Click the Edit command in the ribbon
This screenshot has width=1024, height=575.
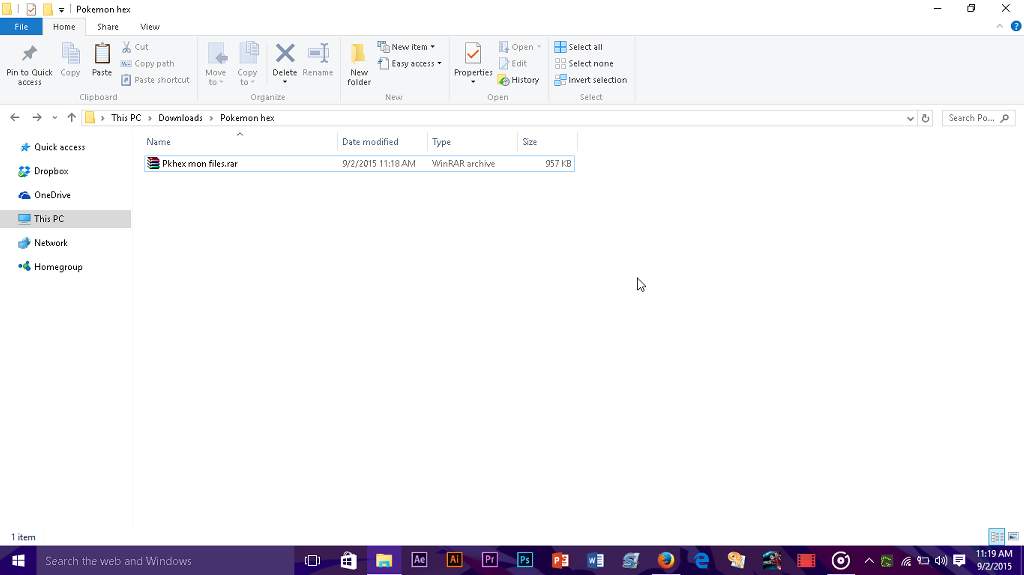[x=513, y=63]
